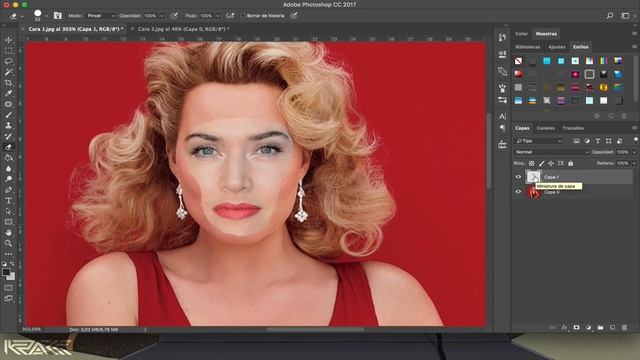This screenshot has height=360, width=640.
Task: Enable the Borrar de historia checkbox
Action: [x=243, y=16]
